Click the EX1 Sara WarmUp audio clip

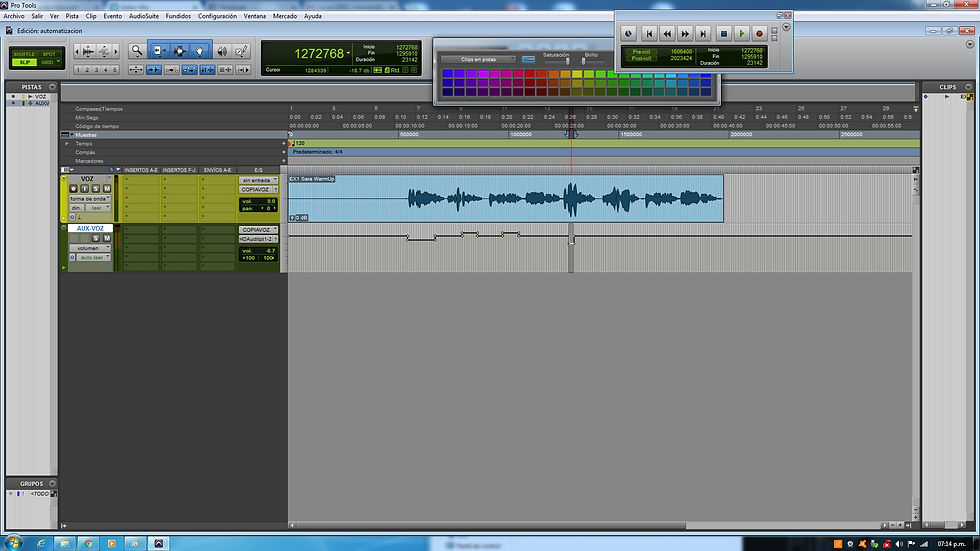[506, 199]
